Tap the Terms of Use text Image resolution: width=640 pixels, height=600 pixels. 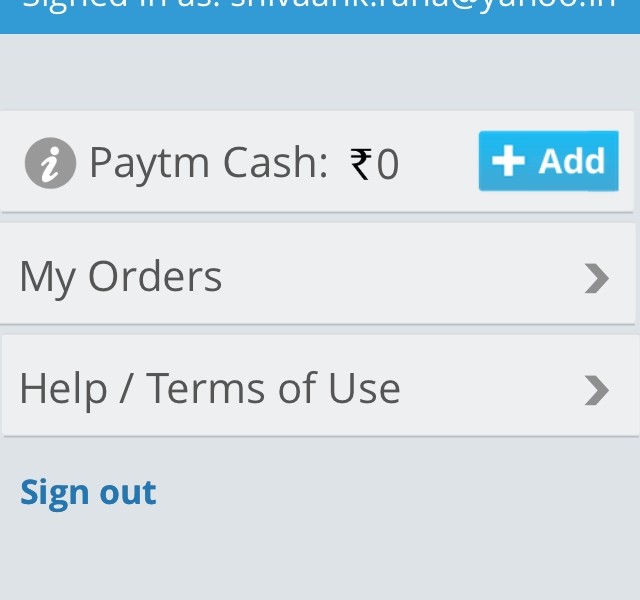[x=273, y=388]
